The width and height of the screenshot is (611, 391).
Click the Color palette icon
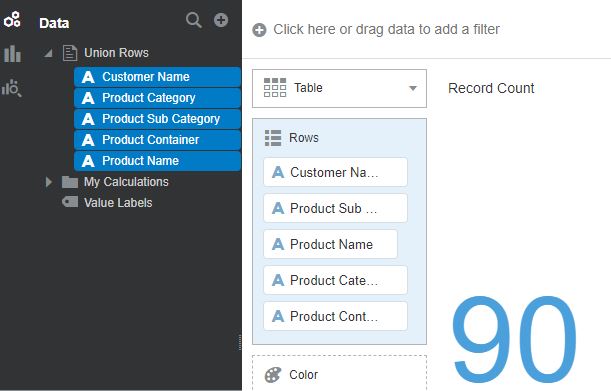point(272,375)
